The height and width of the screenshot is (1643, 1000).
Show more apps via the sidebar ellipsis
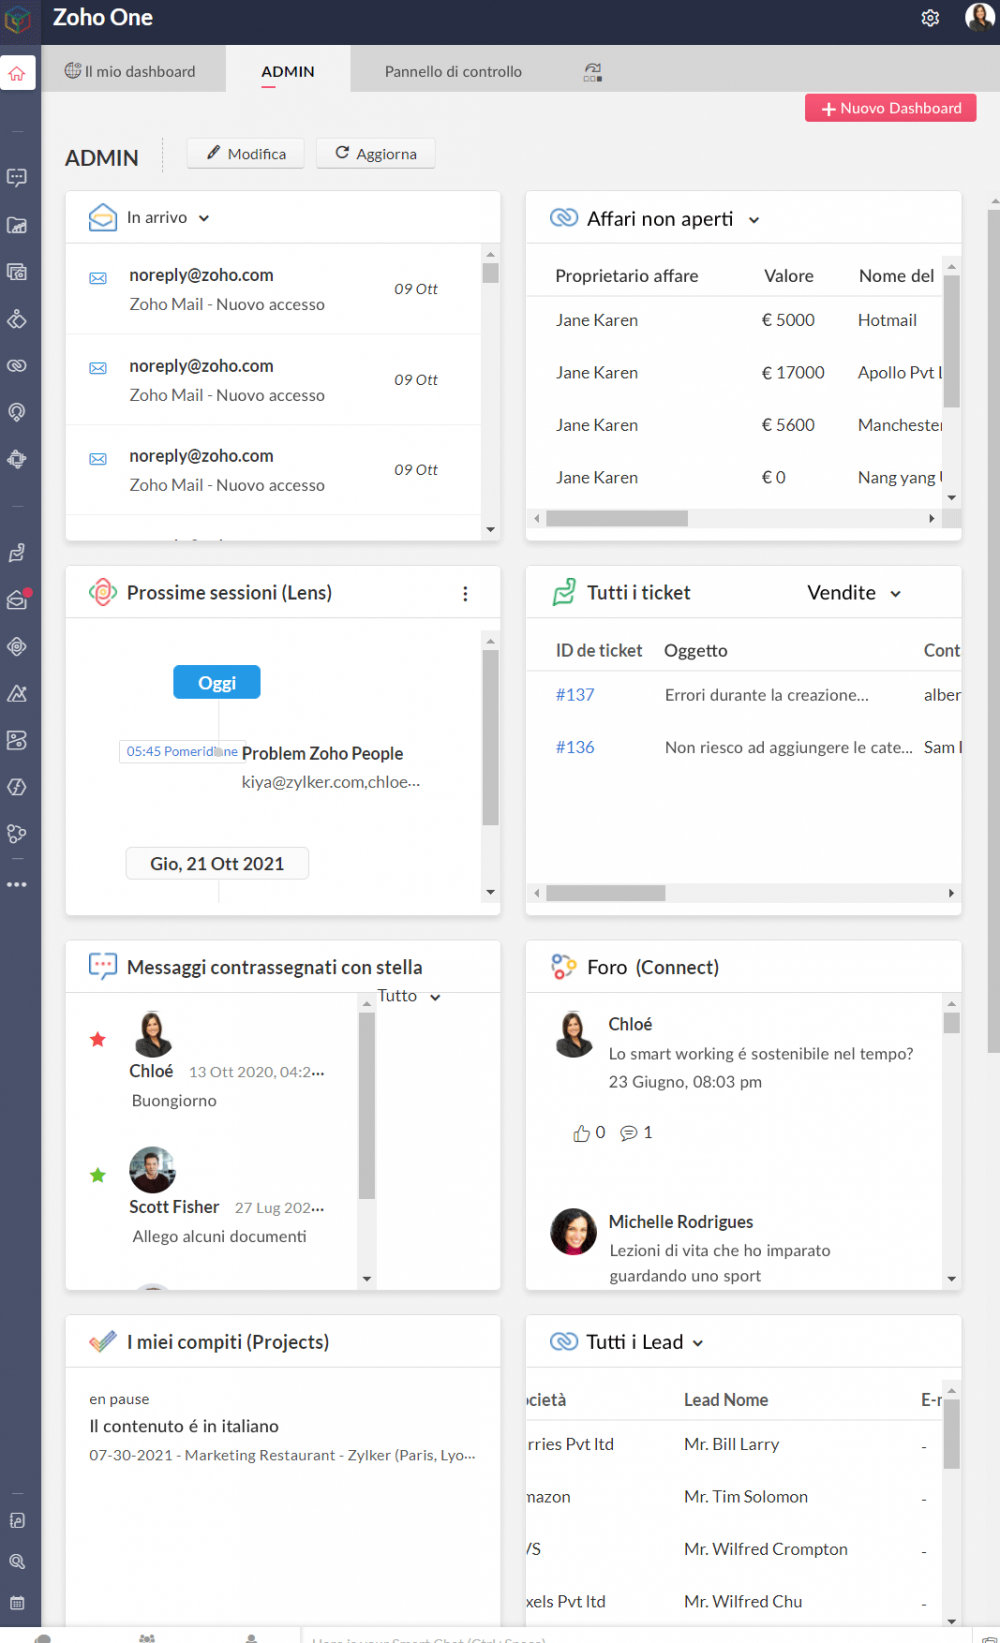coord(17,885)
